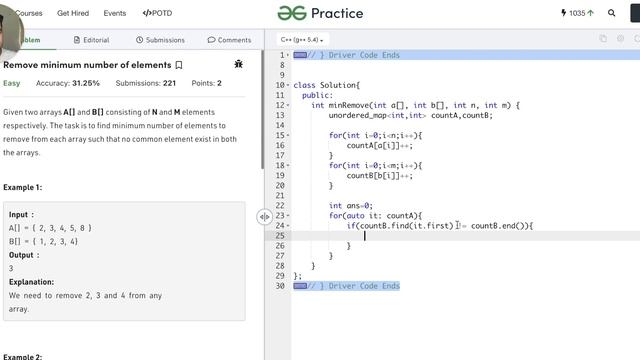Viewport: 640px width, 360px height.
Task: Switch to the Editorial tab
Action: [x=91, y=40]
